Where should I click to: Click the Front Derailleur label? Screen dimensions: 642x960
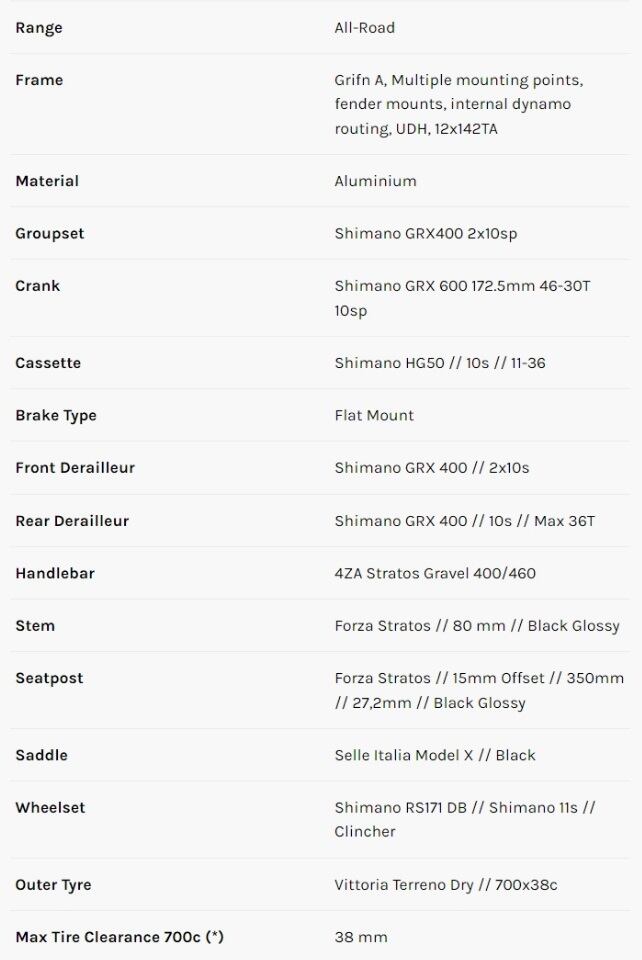[x=75, y=467]
